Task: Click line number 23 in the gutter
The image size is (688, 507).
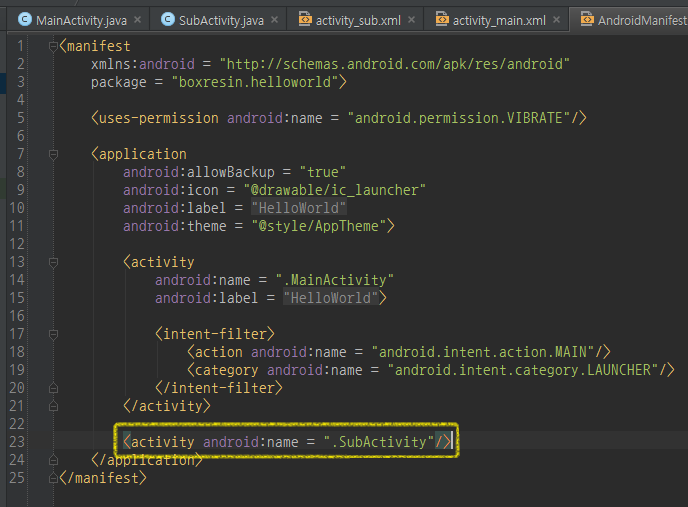Action: [17, 442]
